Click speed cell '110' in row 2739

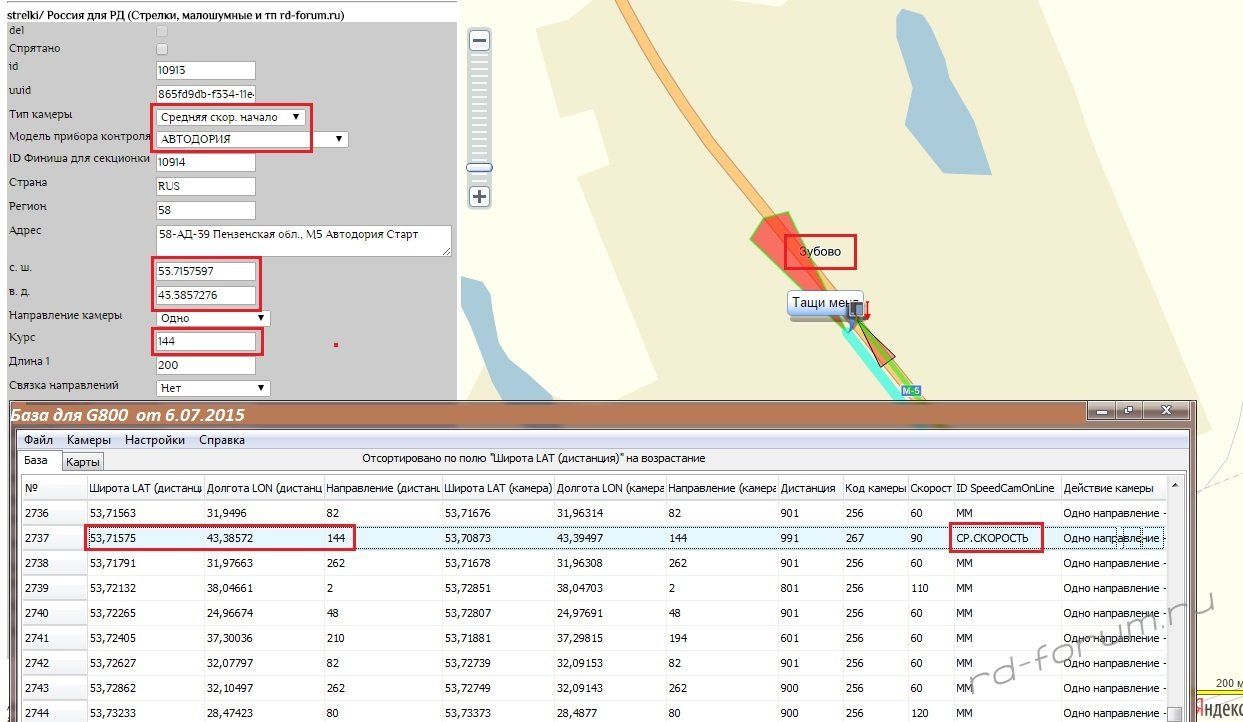(930, 588)
